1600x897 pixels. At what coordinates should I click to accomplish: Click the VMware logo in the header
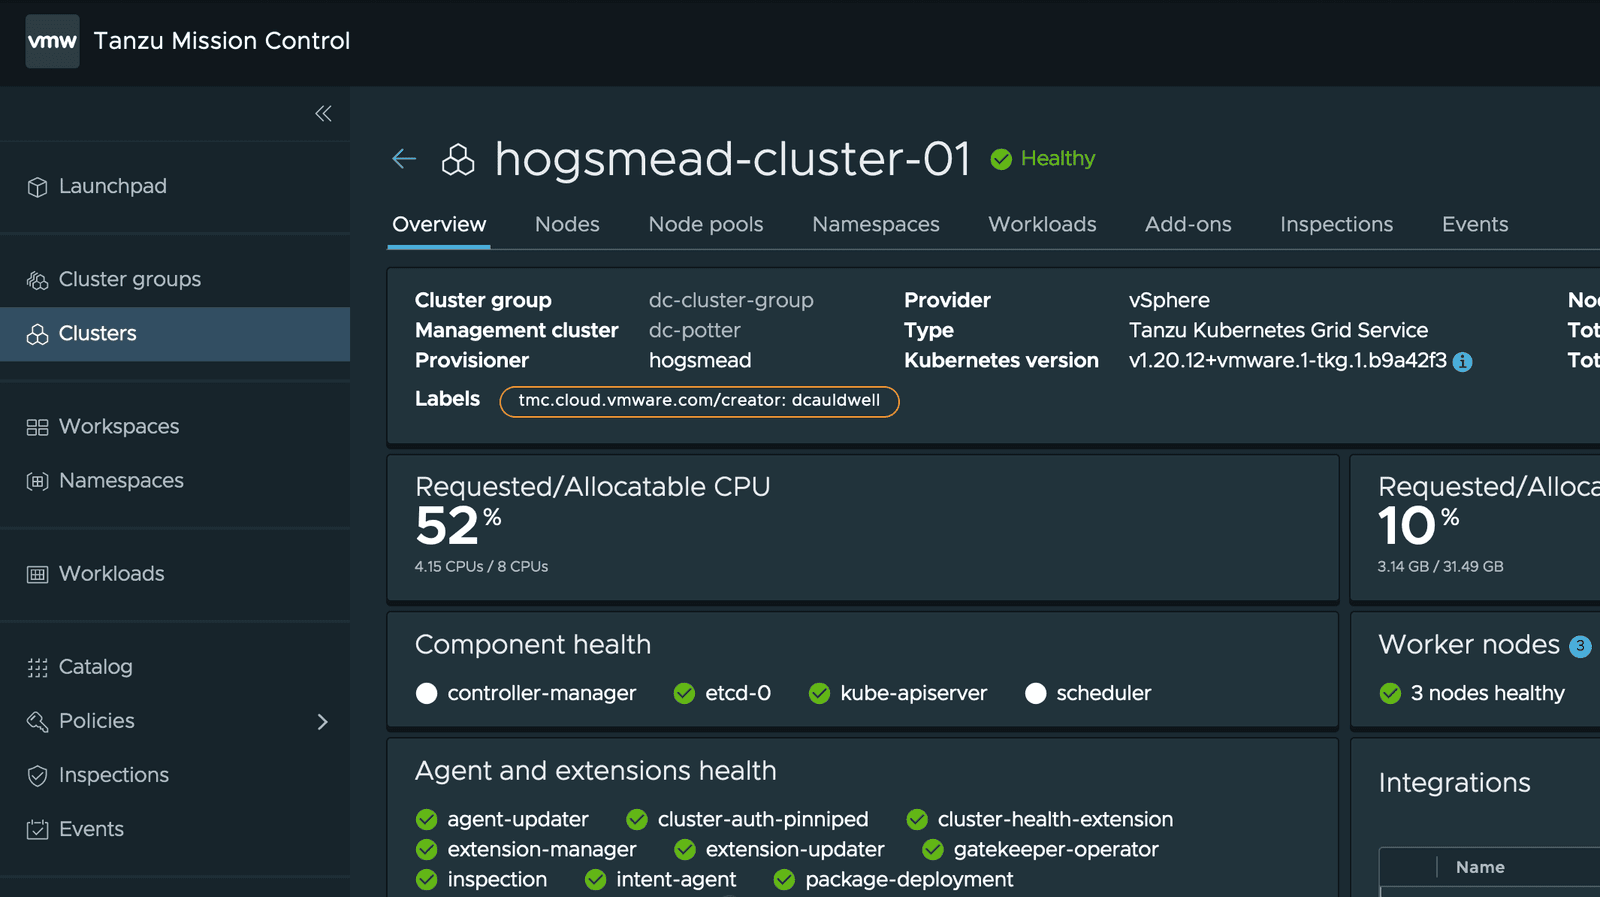pos(52,41)
